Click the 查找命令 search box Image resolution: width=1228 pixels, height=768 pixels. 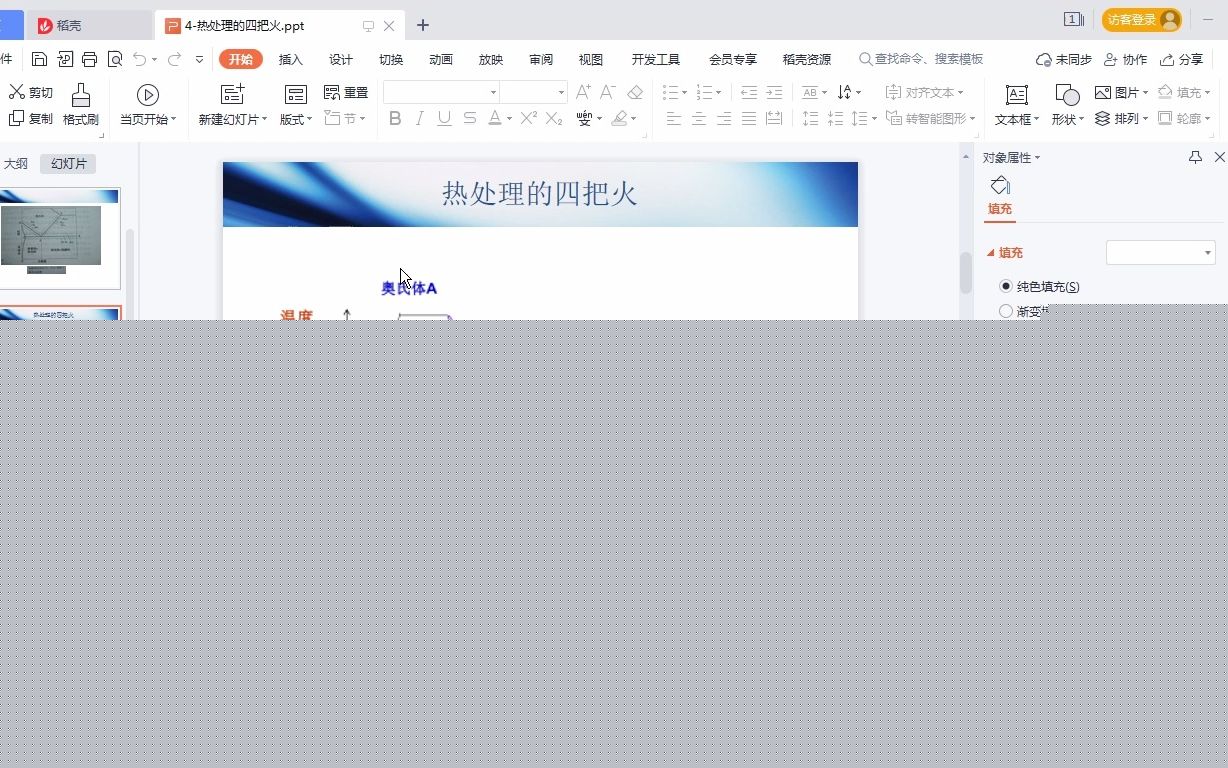921,59
